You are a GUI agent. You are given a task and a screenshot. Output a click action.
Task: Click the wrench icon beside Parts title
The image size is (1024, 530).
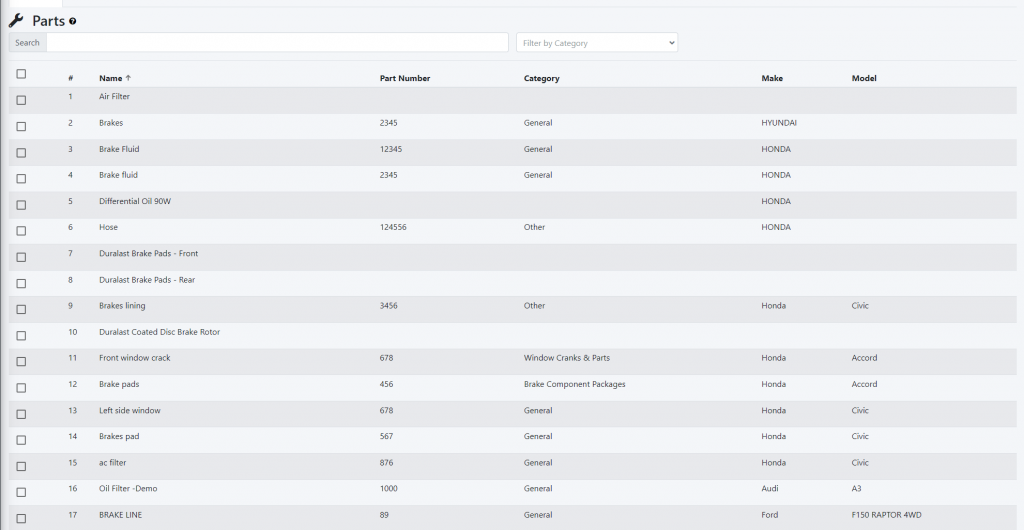16,21
